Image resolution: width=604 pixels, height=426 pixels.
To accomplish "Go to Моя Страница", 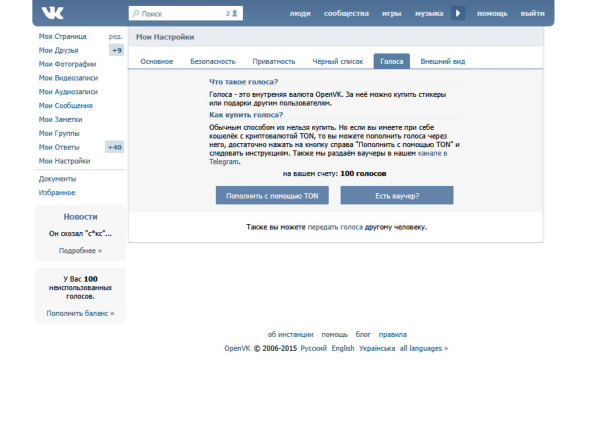I will tap(62, 36).
